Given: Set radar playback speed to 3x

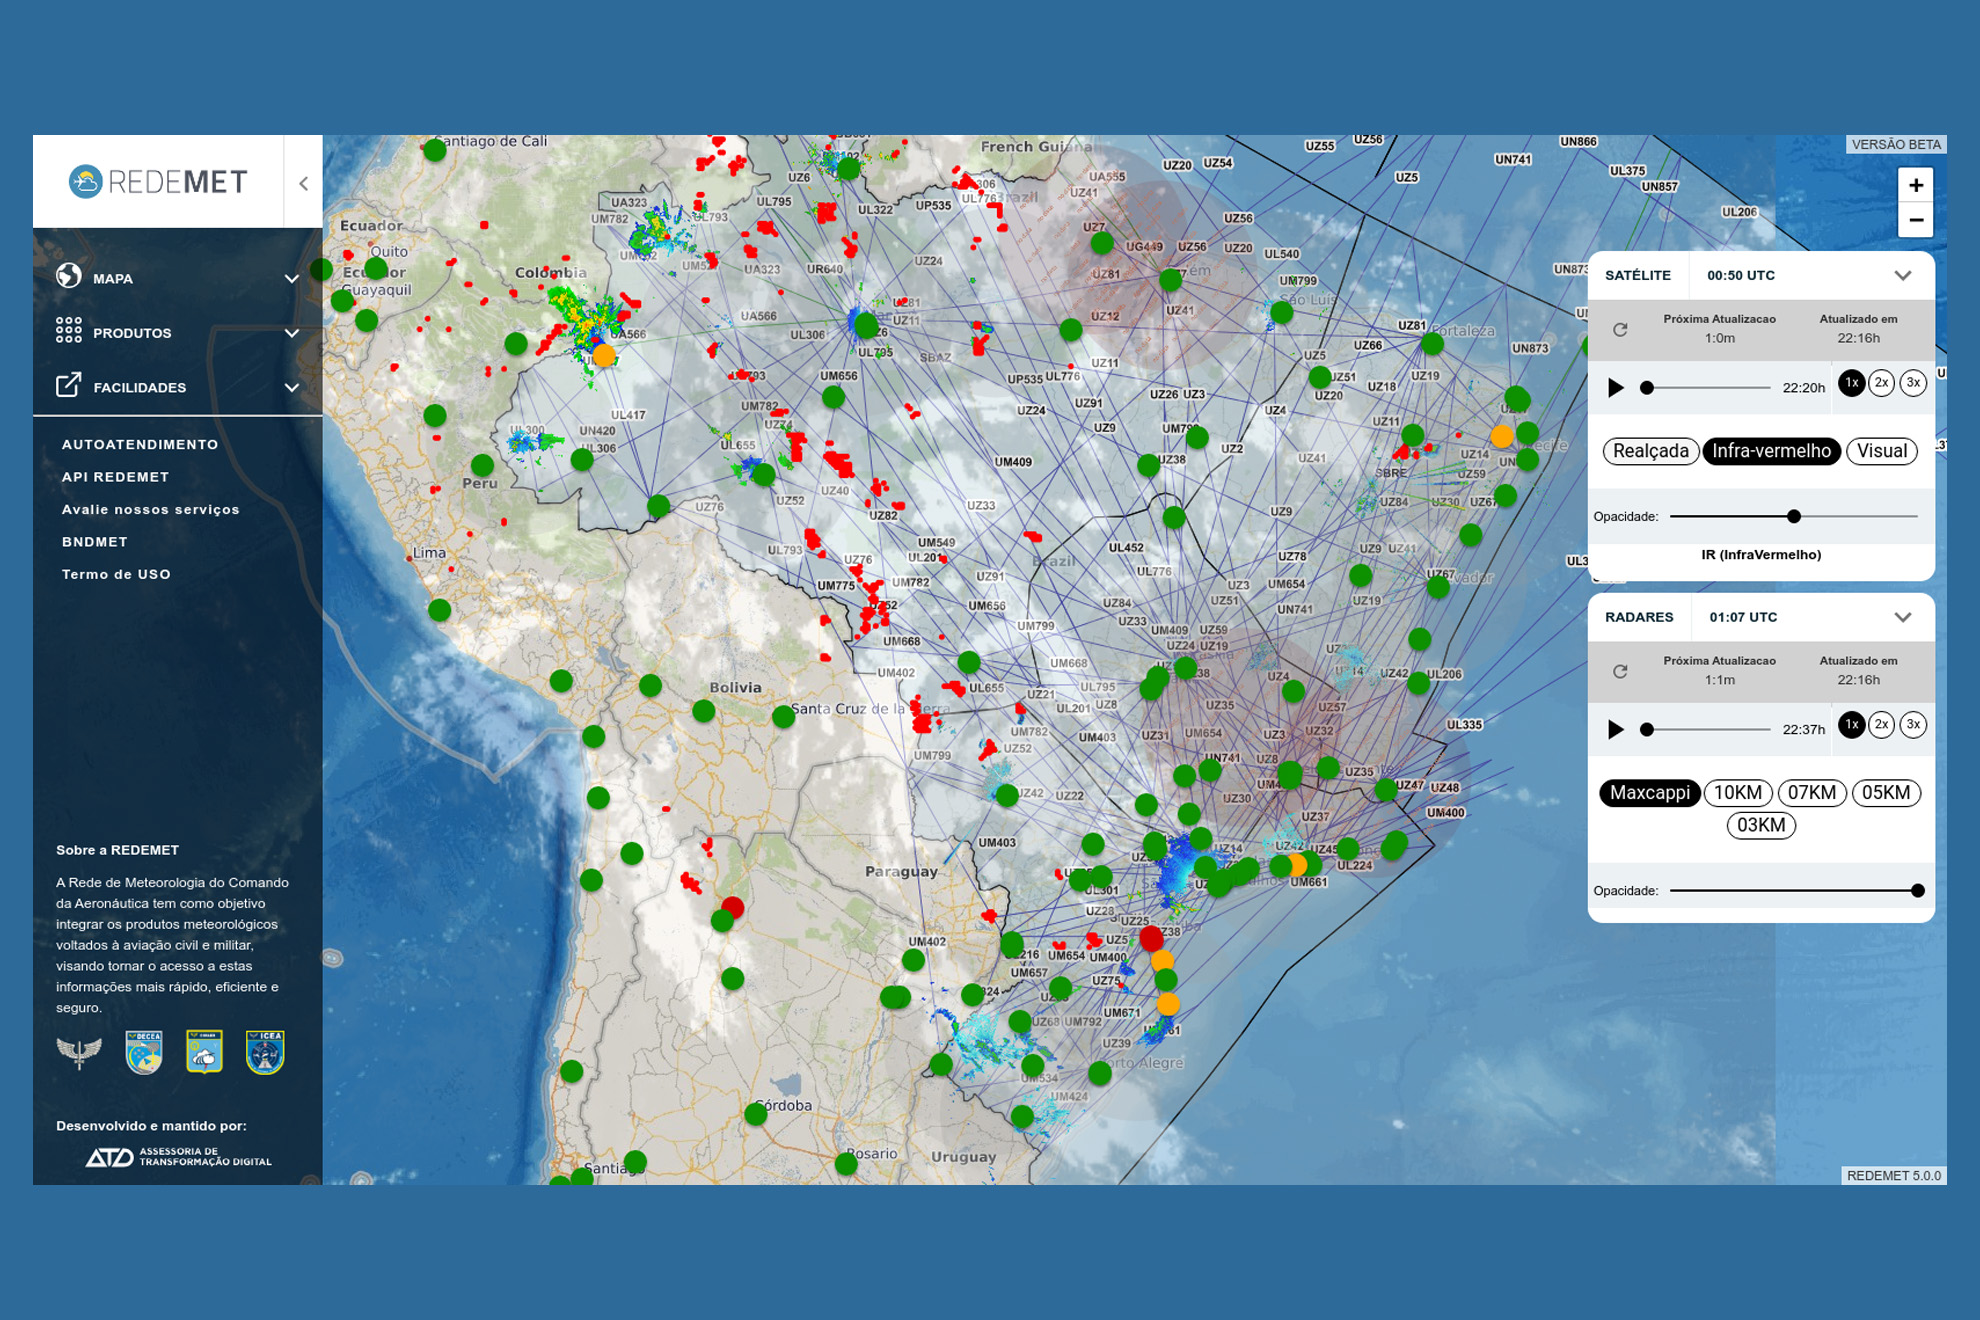Looking at the screenshot, I should click(x=1912, y=725).
